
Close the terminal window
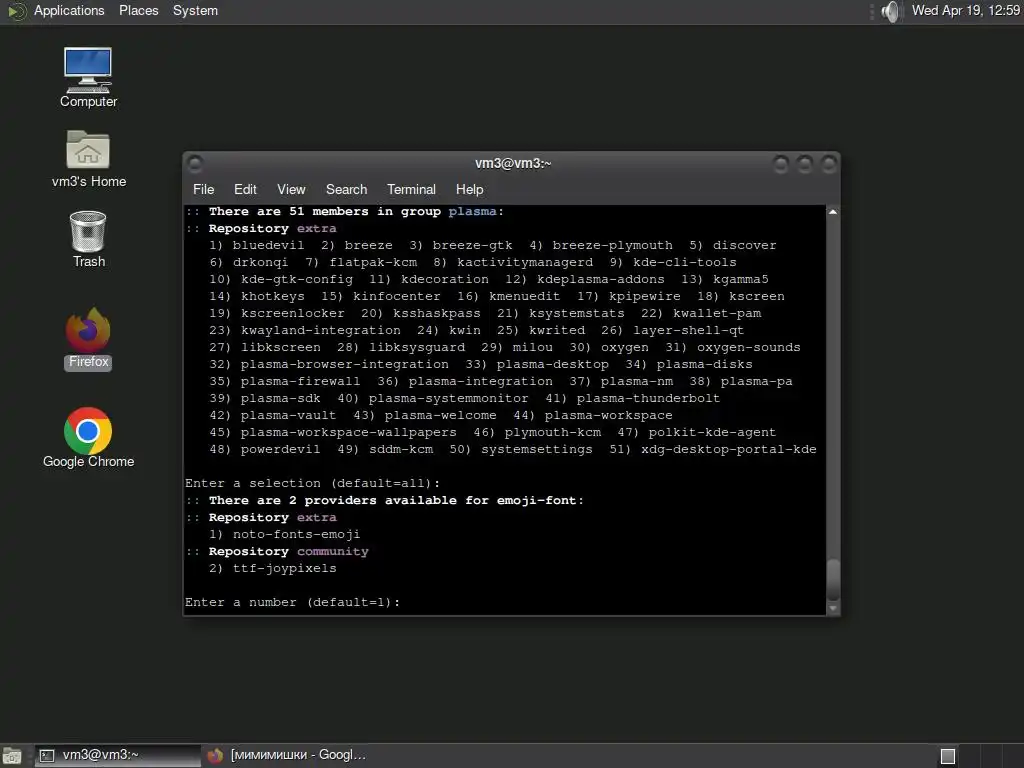click(x=829, y=163)
